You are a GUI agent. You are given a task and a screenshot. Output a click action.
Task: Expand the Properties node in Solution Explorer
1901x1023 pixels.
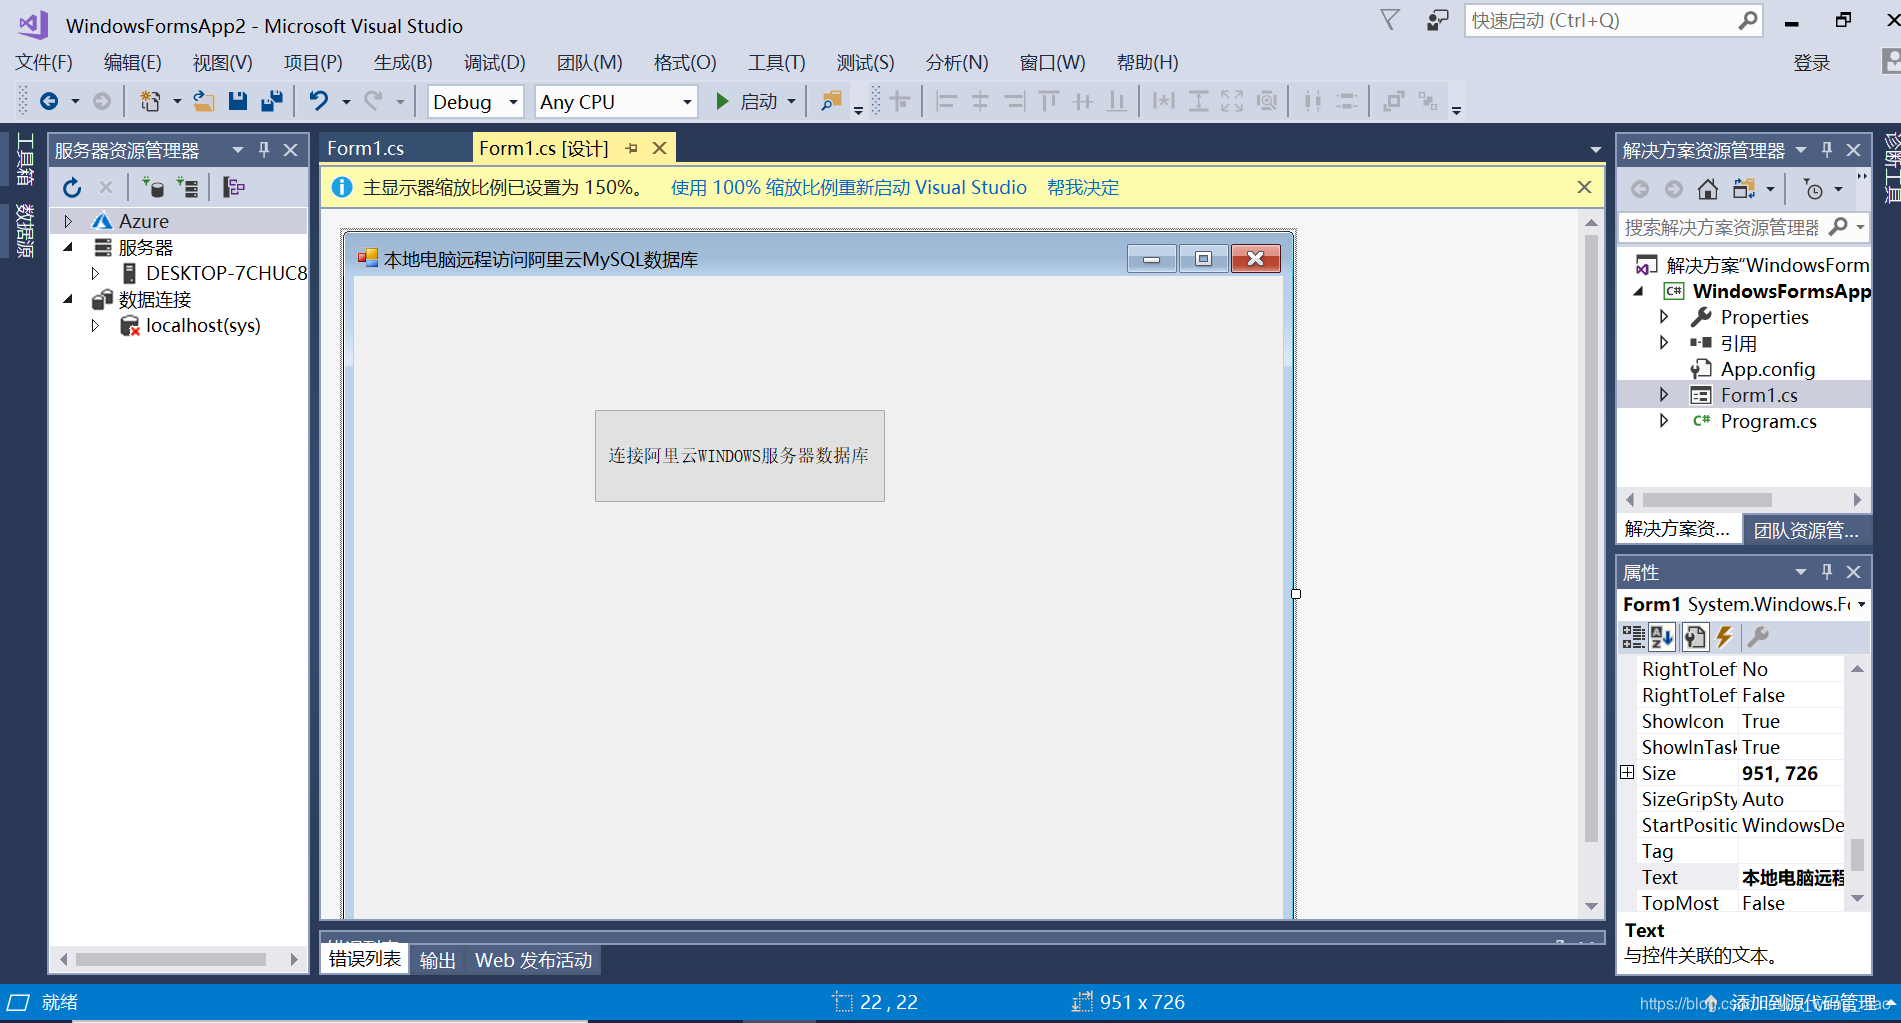1664,317
